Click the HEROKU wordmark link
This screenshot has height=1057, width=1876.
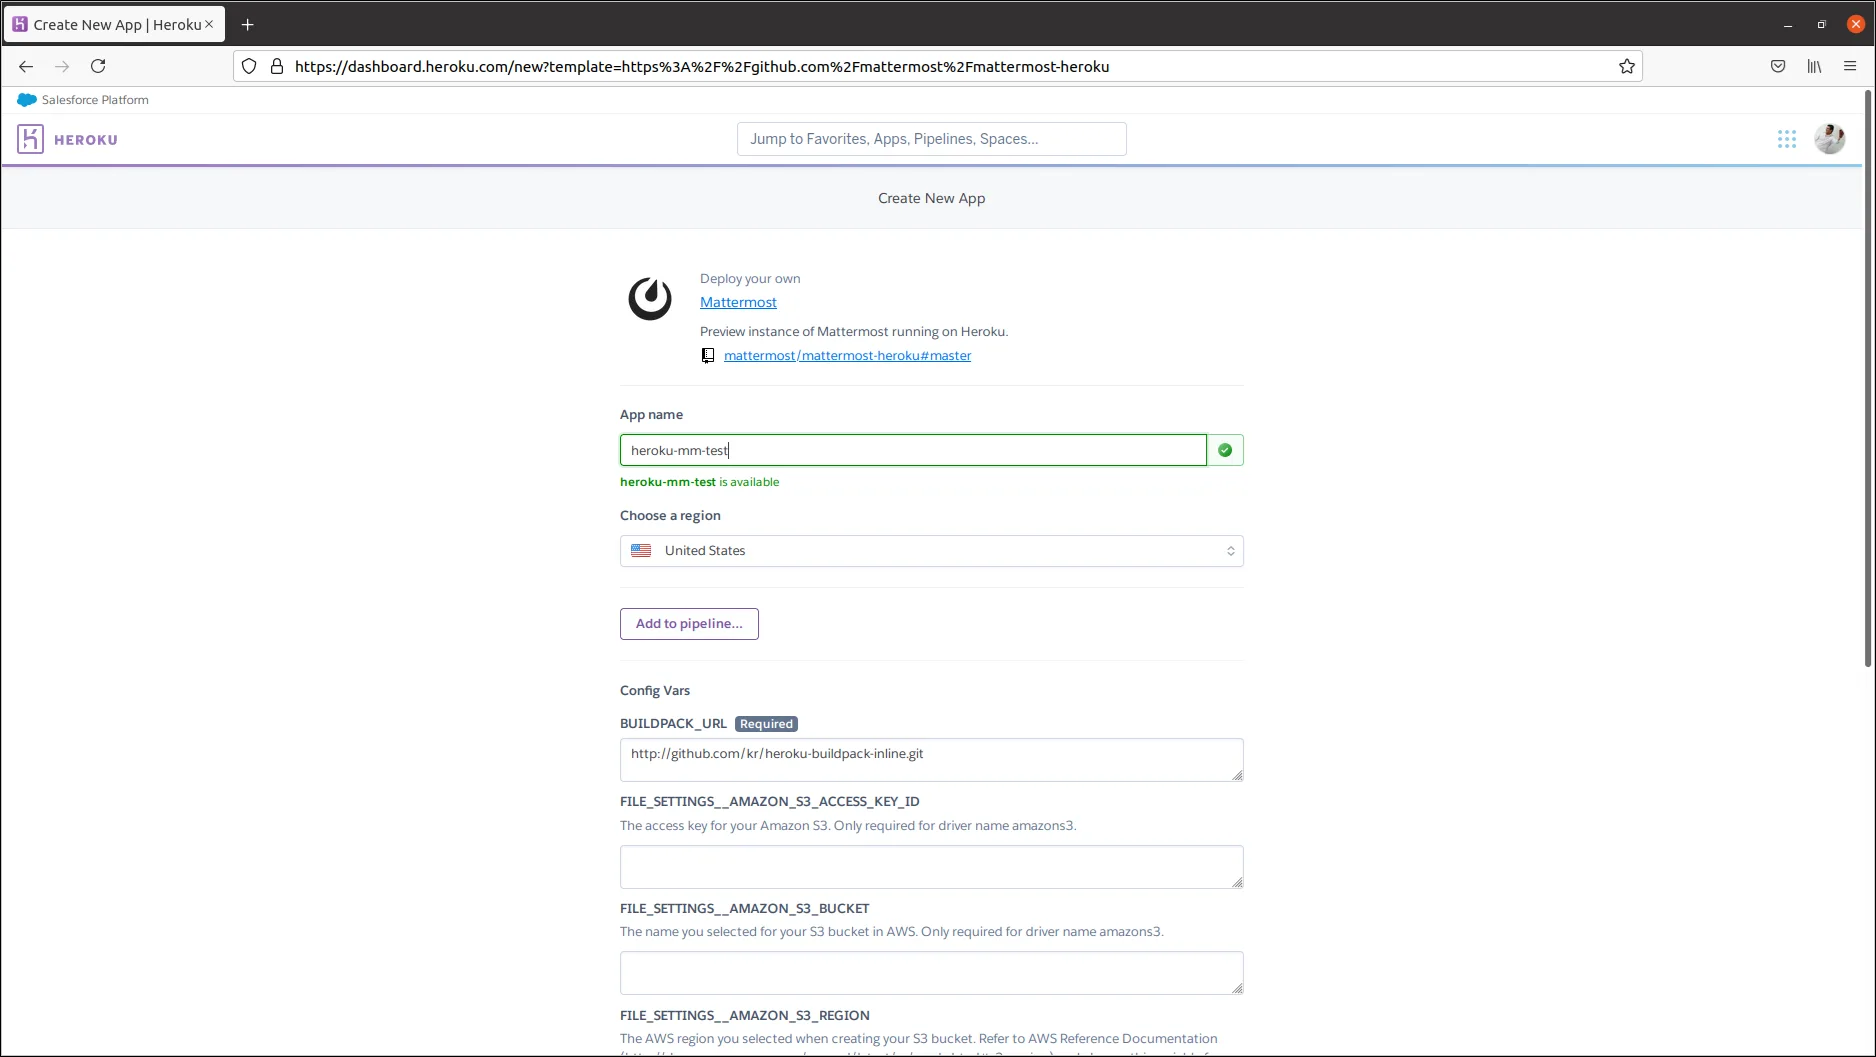tap(86, 140)
